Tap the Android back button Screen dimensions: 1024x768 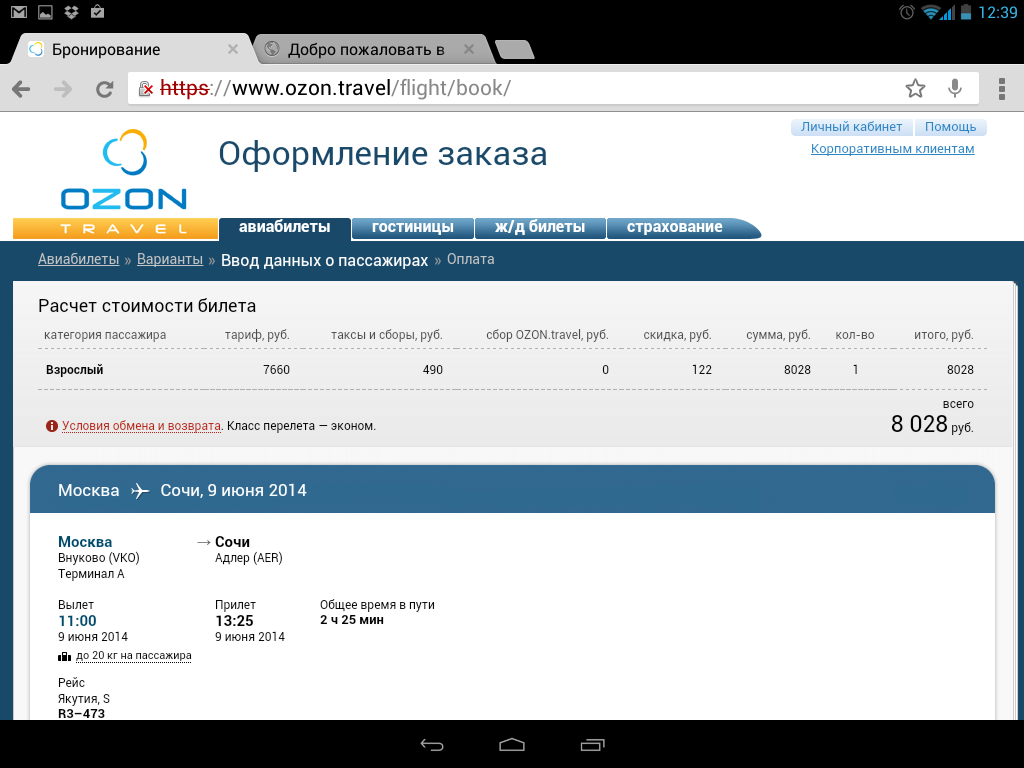[432, 744]
